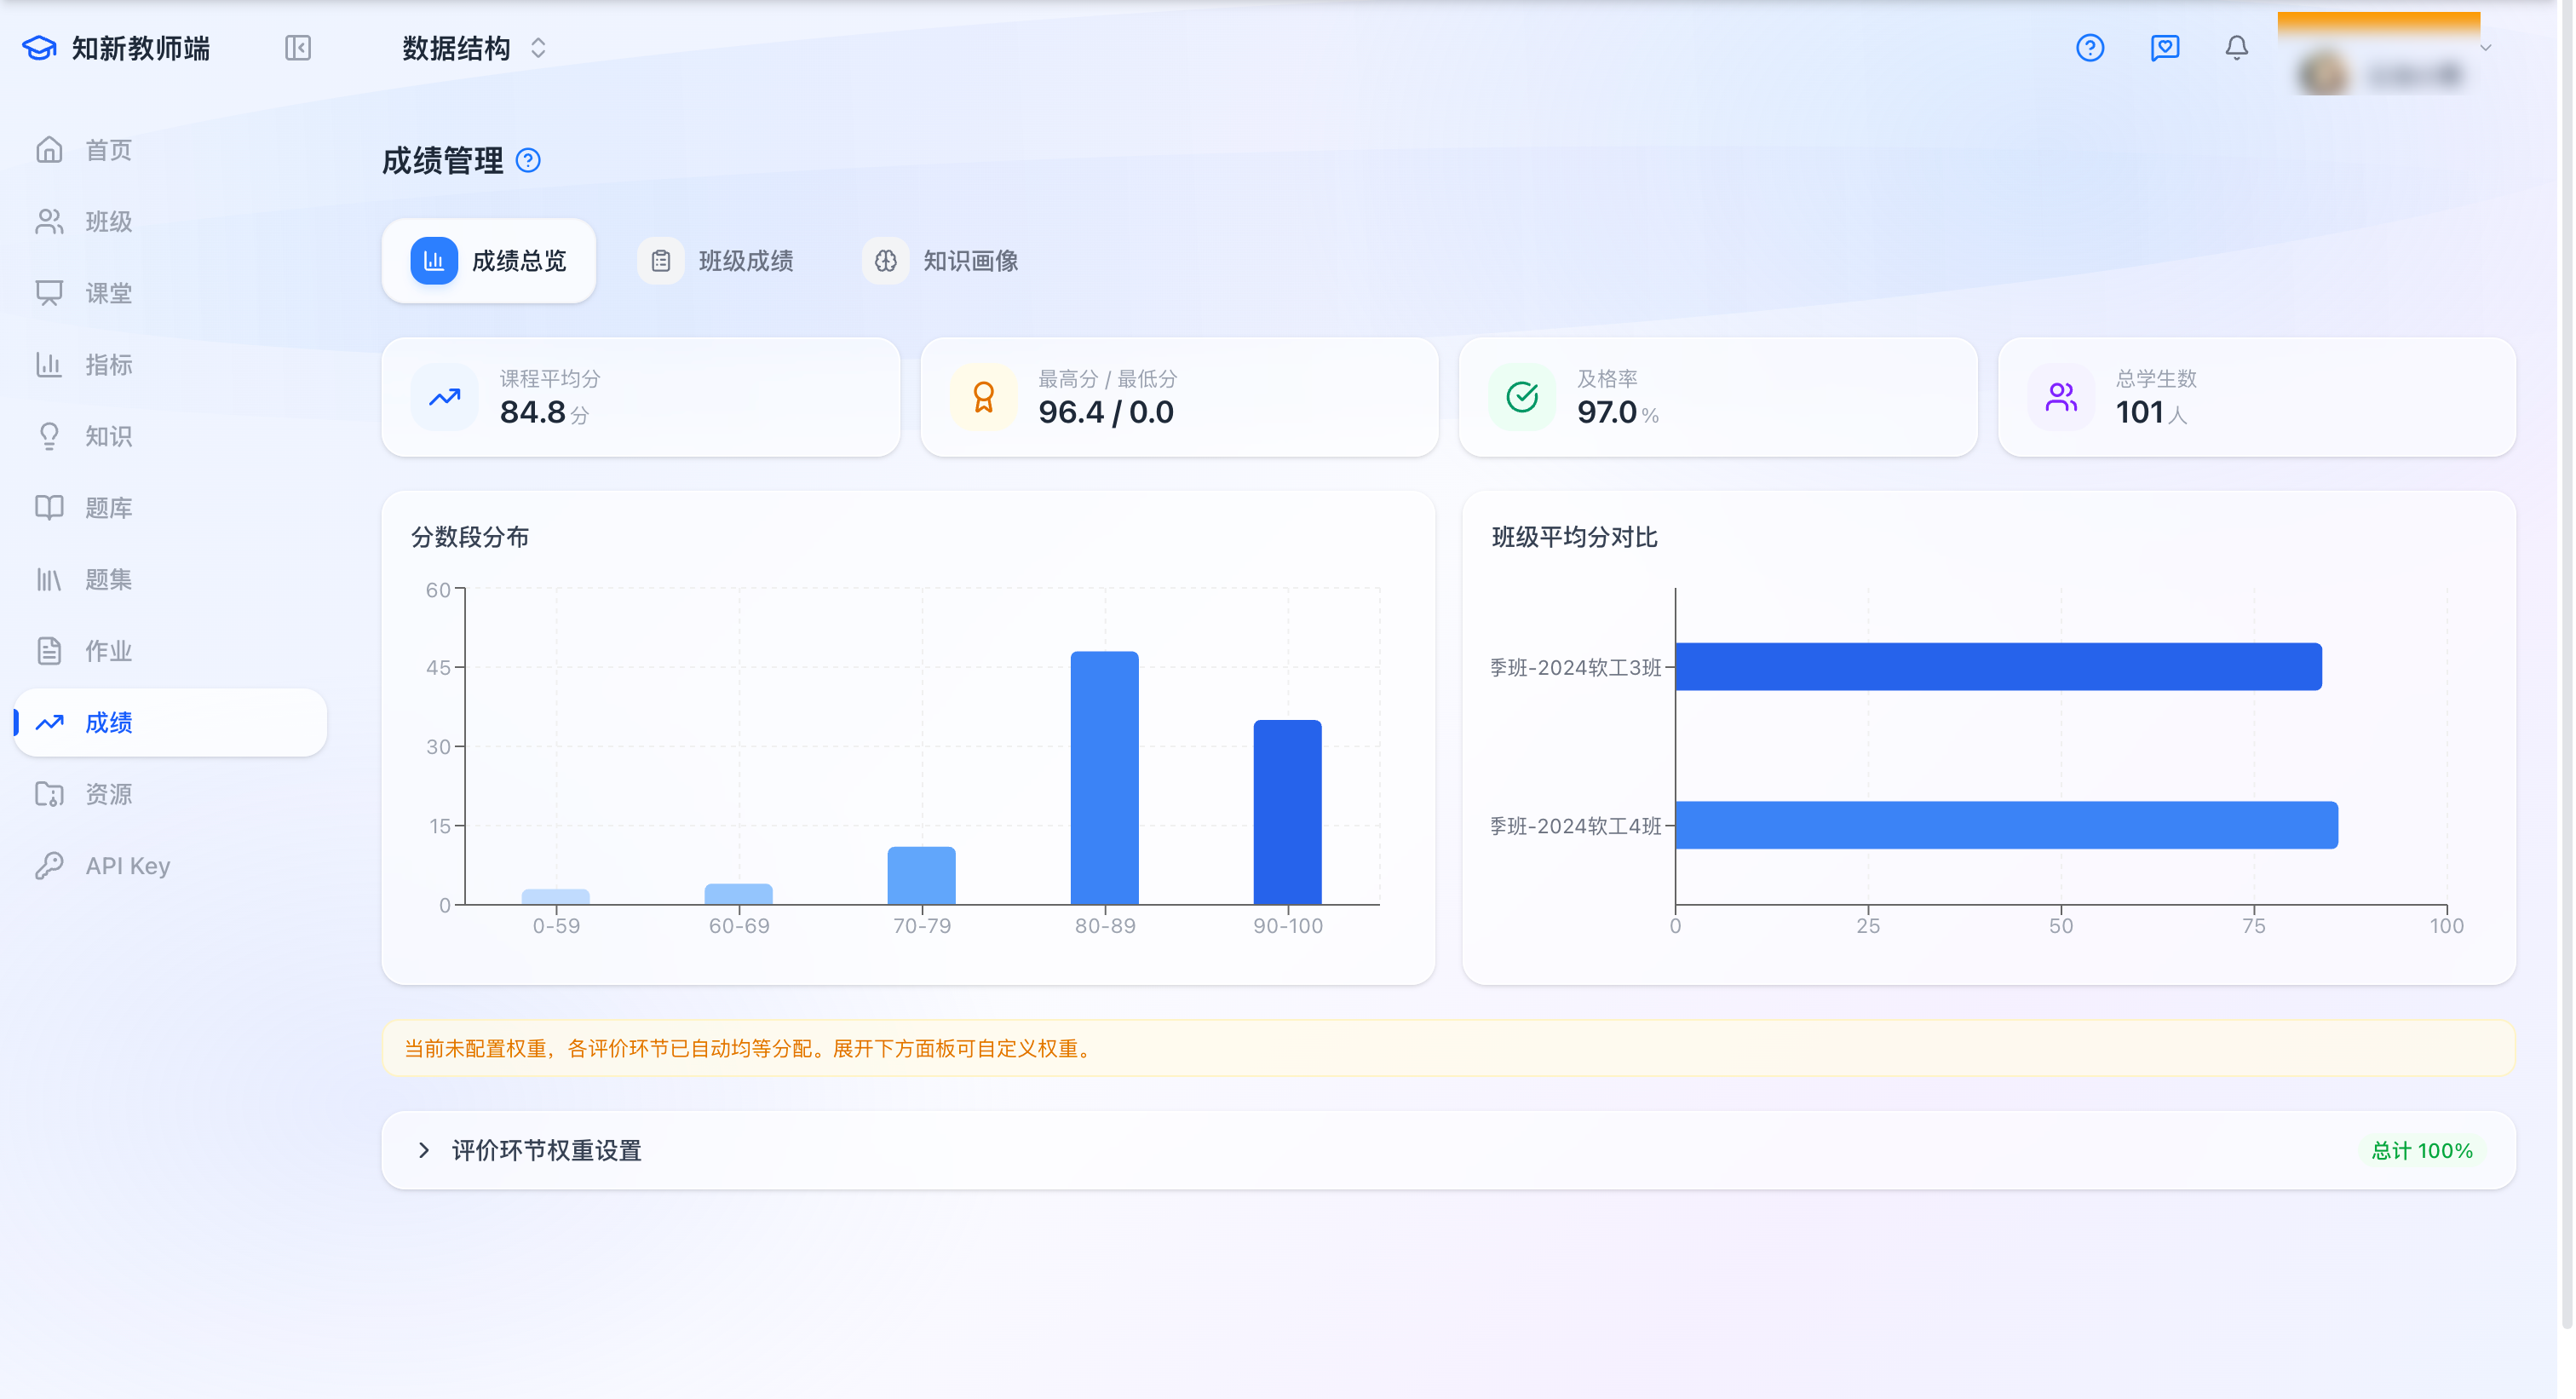This screenshot has height=1399, width=2576.
Task: Open 题库 in sidebar
Action: 171,508
